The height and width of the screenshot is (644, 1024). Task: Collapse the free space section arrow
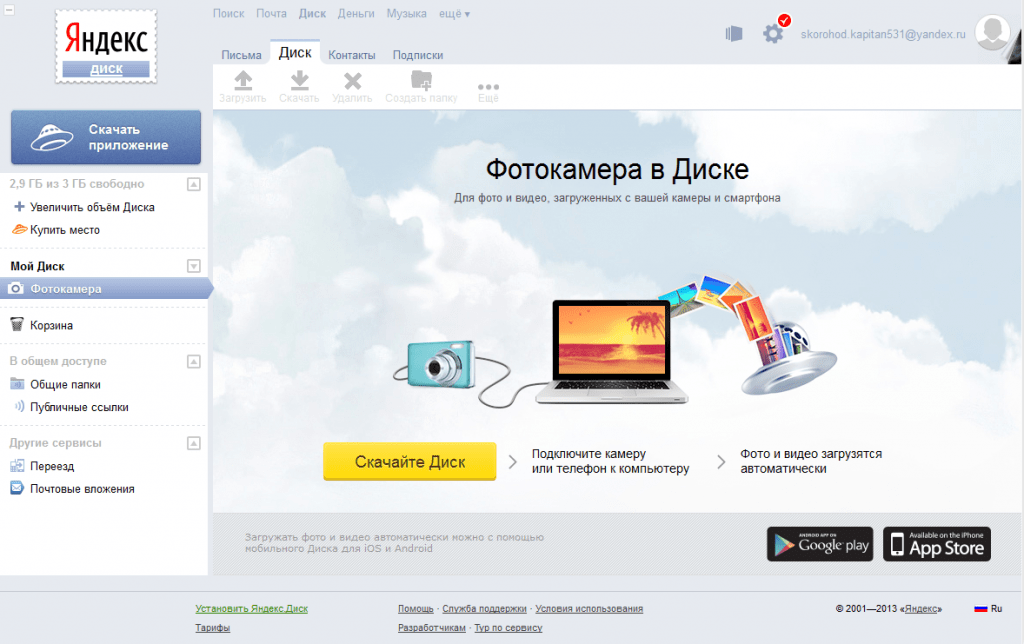coord(194,184)
